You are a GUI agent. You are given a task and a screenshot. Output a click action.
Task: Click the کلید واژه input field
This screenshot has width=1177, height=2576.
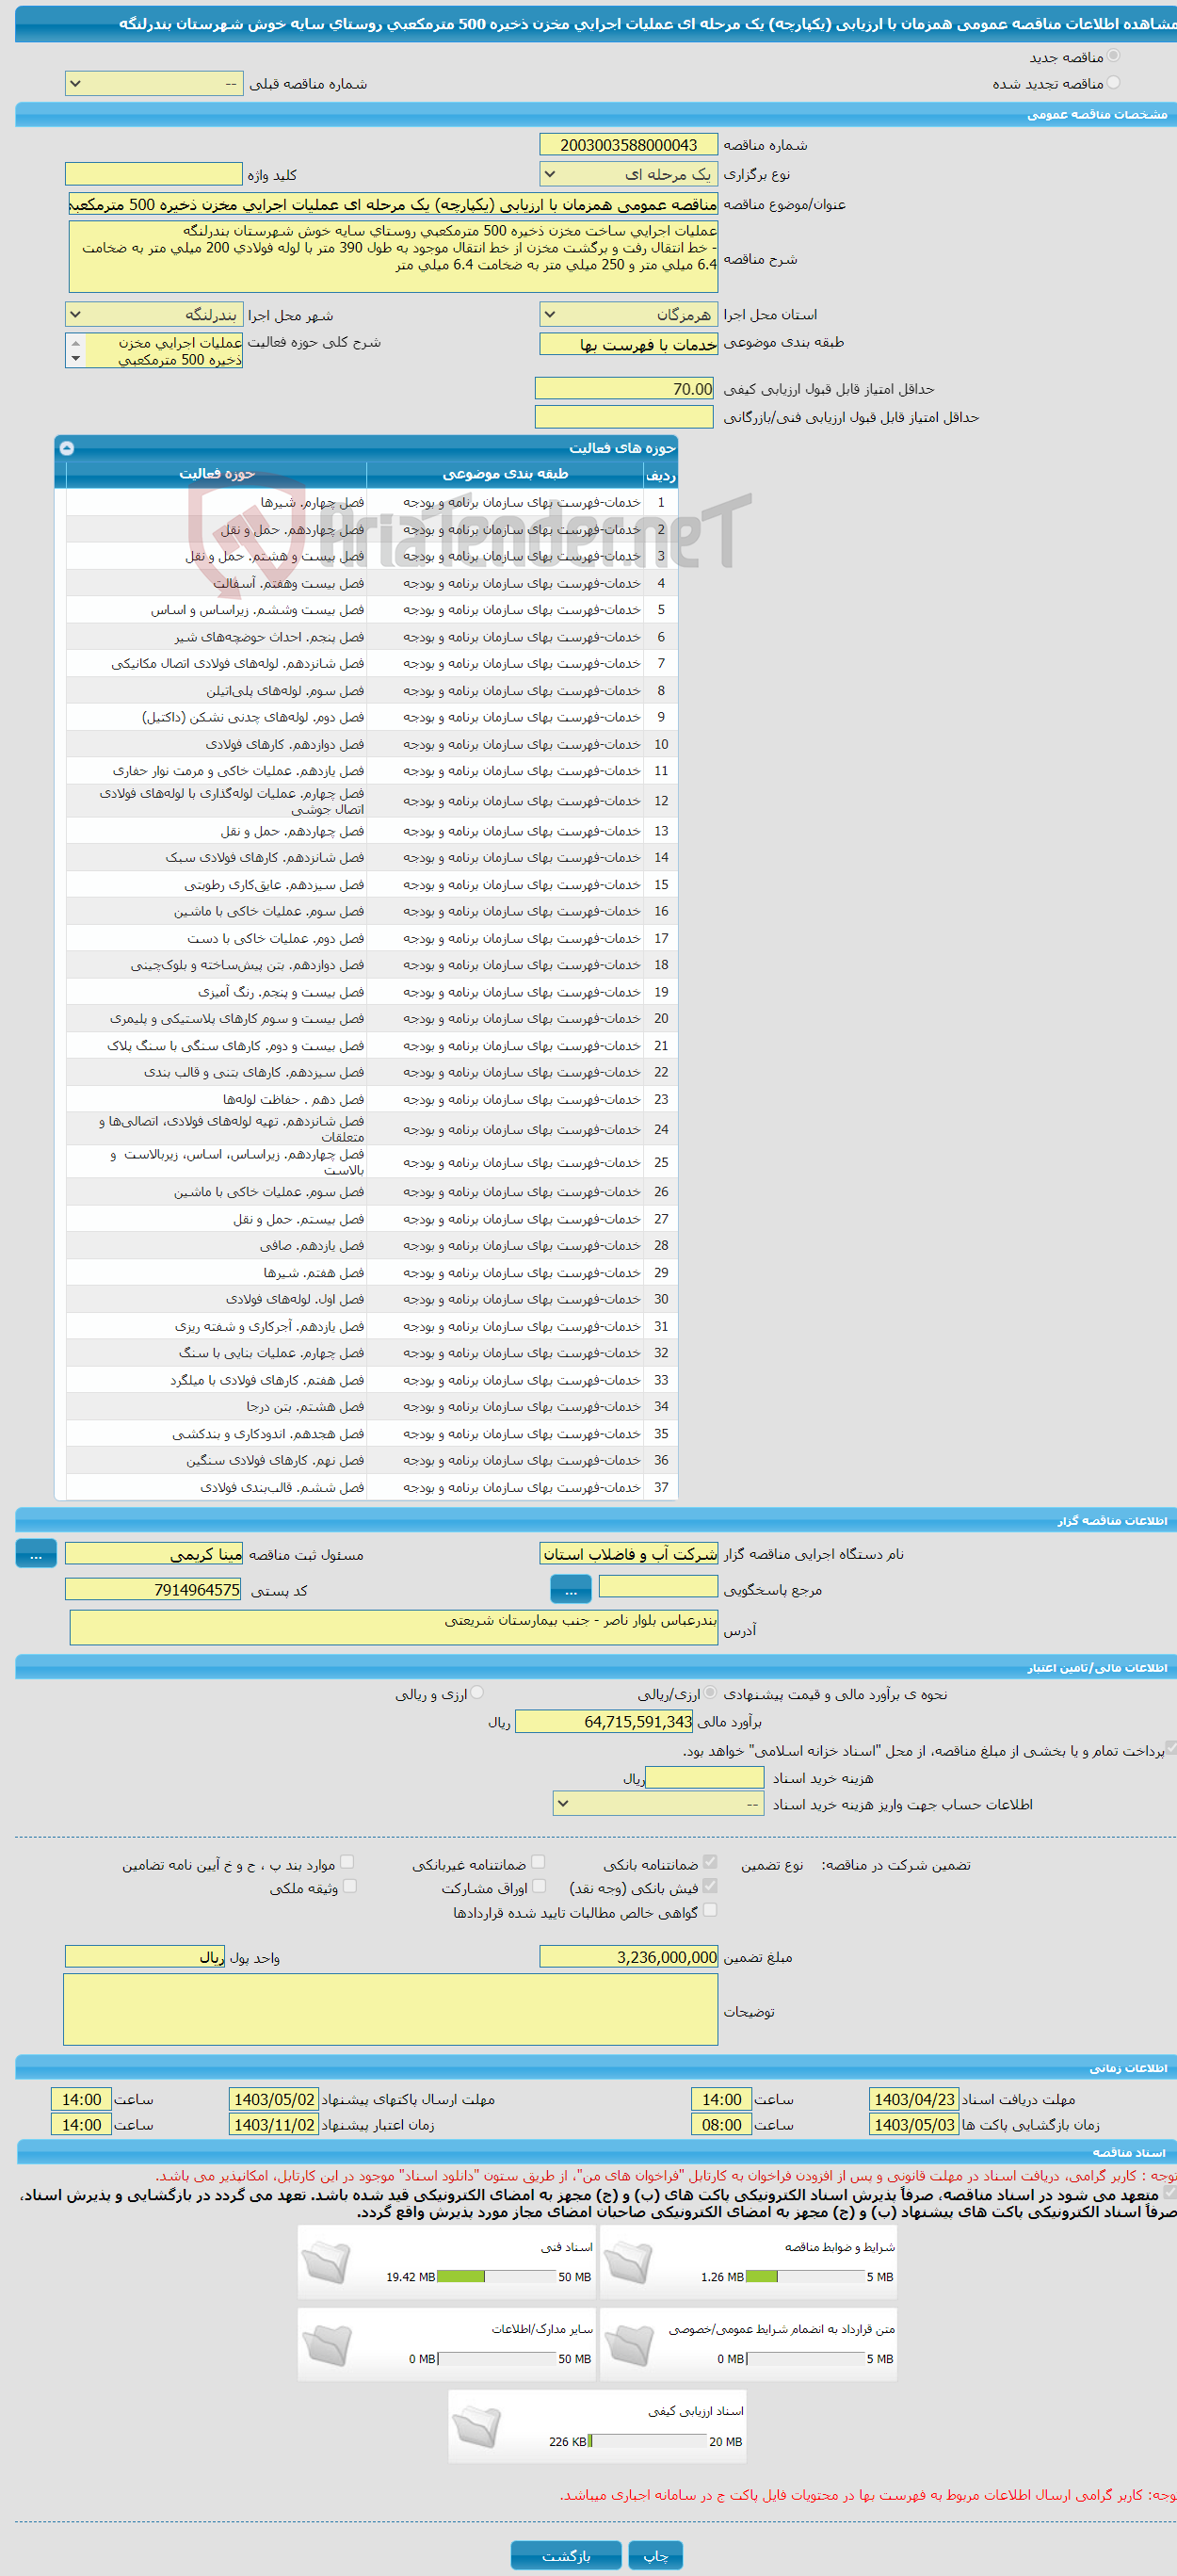tap(154, 174)
